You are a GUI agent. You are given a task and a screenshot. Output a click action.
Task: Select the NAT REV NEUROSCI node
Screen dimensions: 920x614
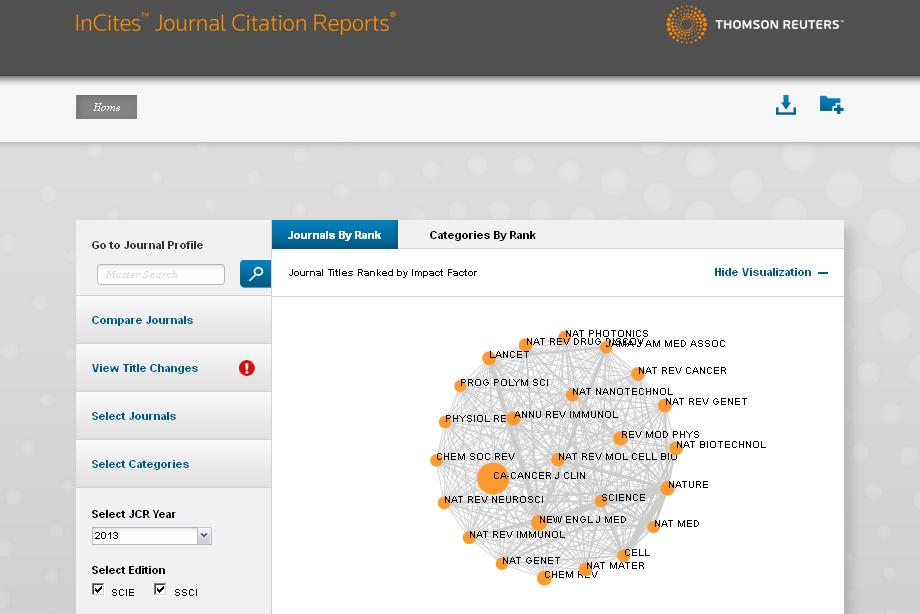click(444, 502)
